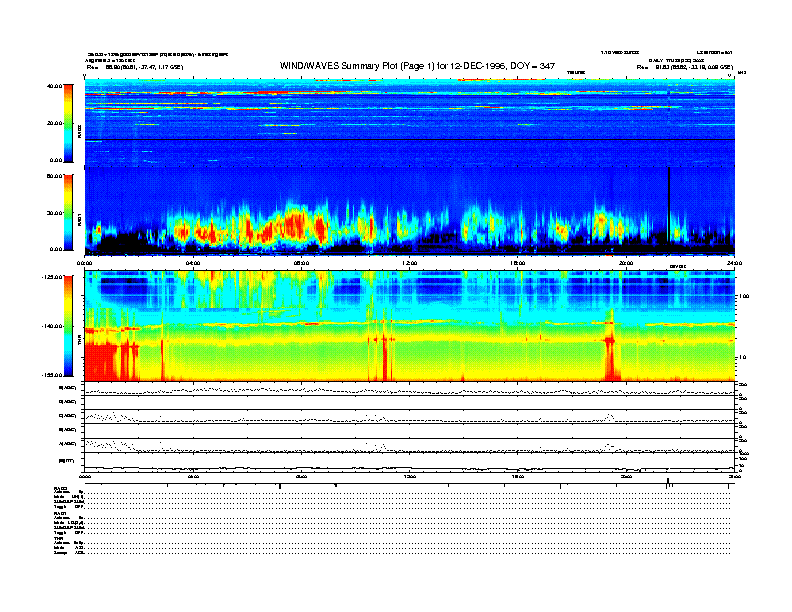792x612 pixels.
Task: Select the 60.00 label on RAD1 scale
Action: tap(54, 176)
